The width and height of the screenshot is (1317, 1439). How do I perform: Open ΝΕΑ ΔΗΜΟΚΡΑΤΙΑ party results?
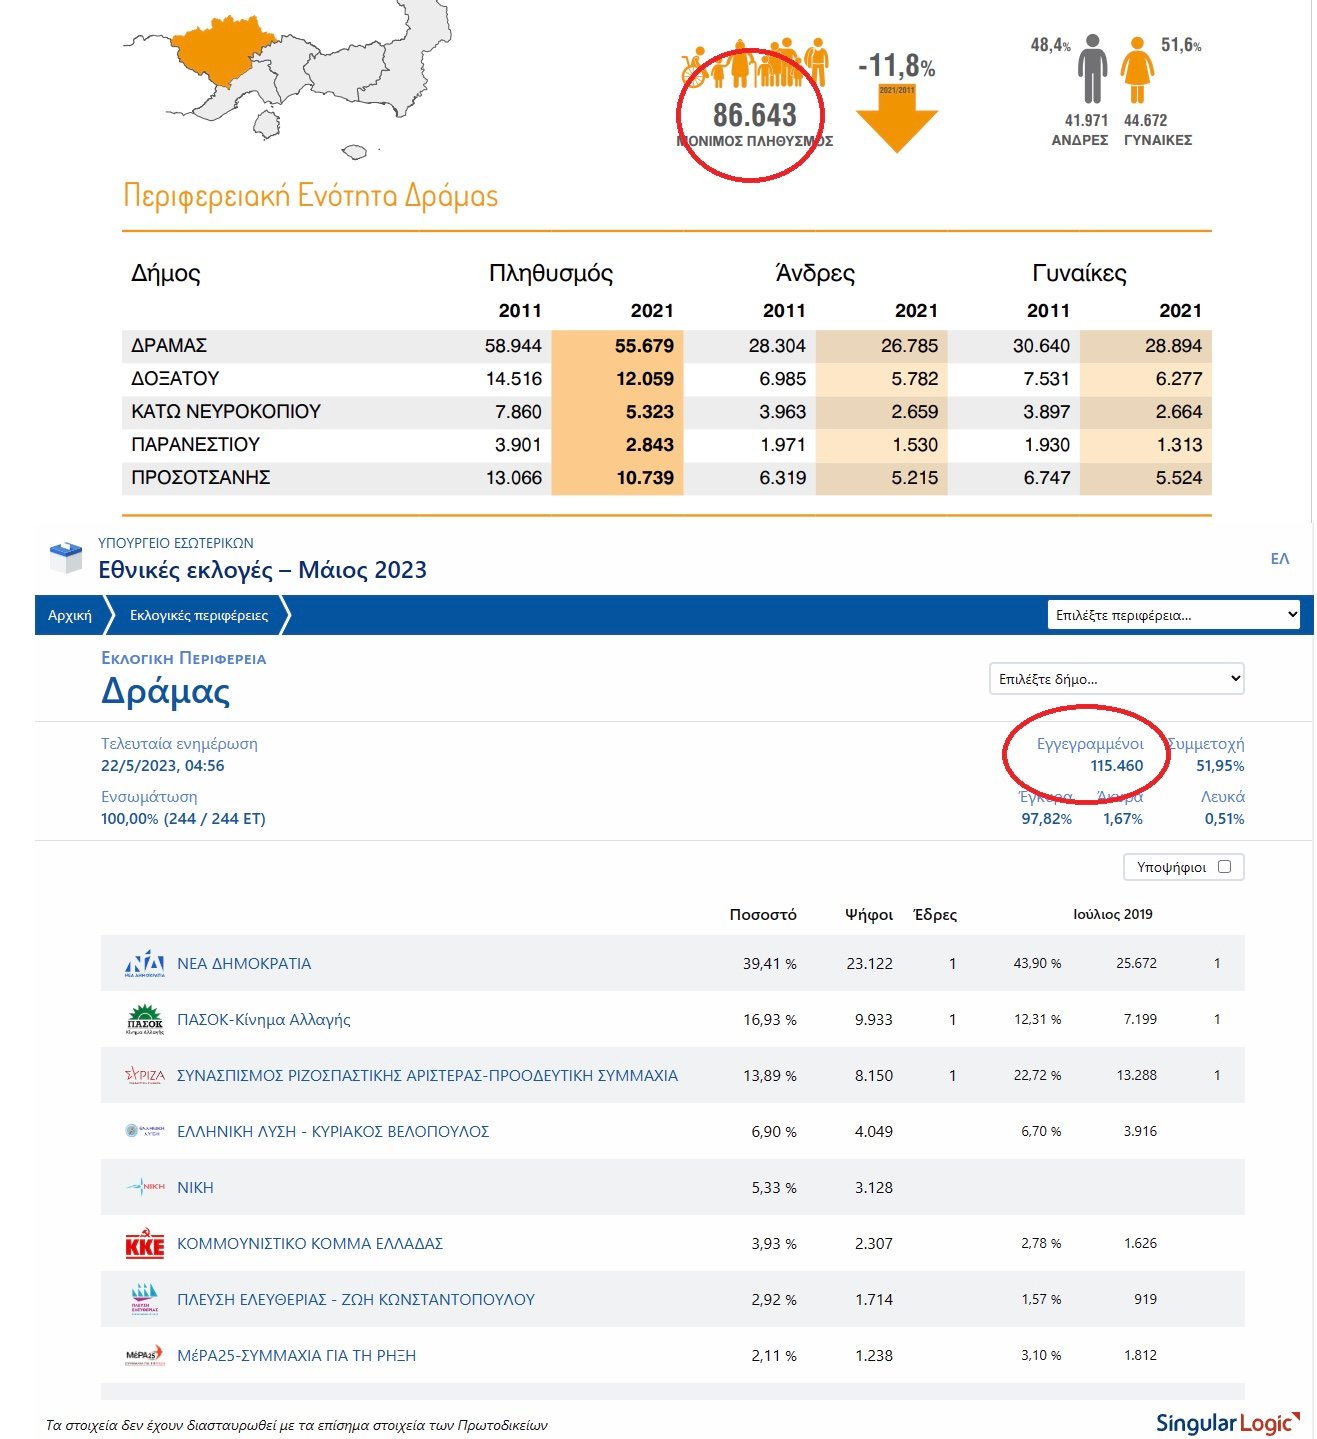pos(244,964)
